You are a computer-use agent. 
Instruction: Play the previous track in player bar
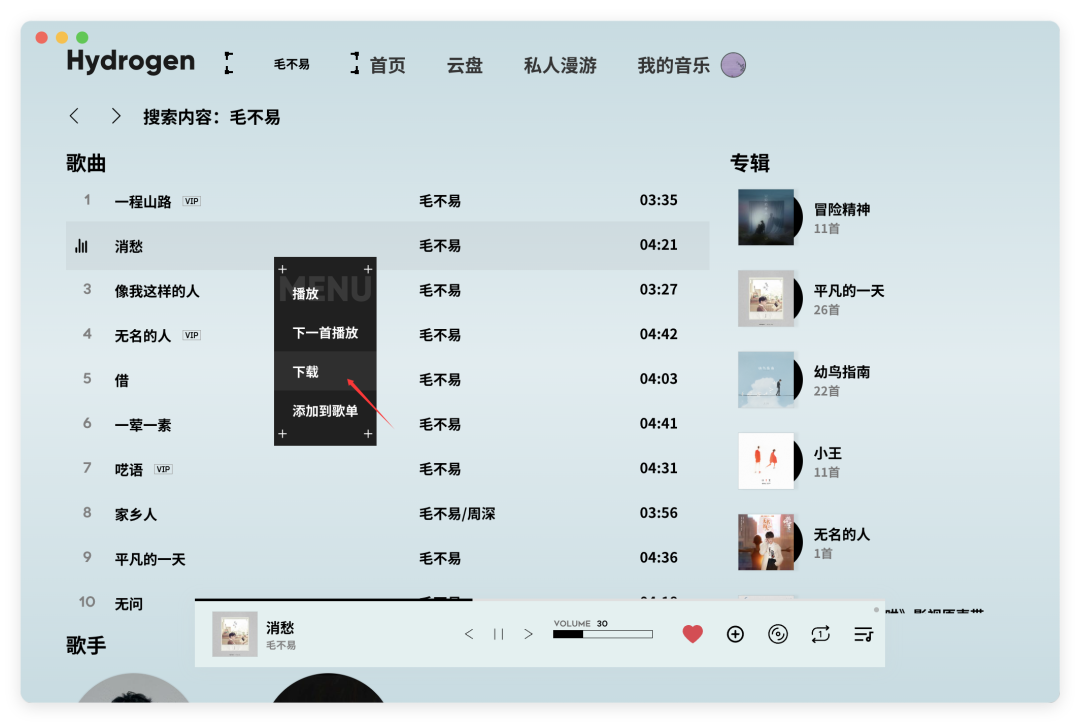click(x=469, y=634)
